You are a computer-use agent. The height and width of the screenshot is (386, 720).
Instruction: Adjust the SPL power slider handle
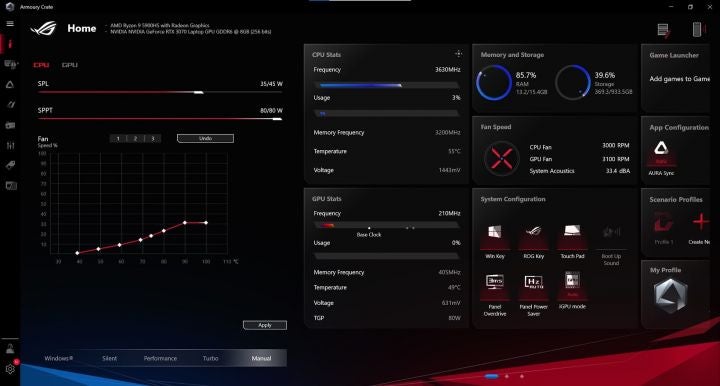(x=198, y=92)
